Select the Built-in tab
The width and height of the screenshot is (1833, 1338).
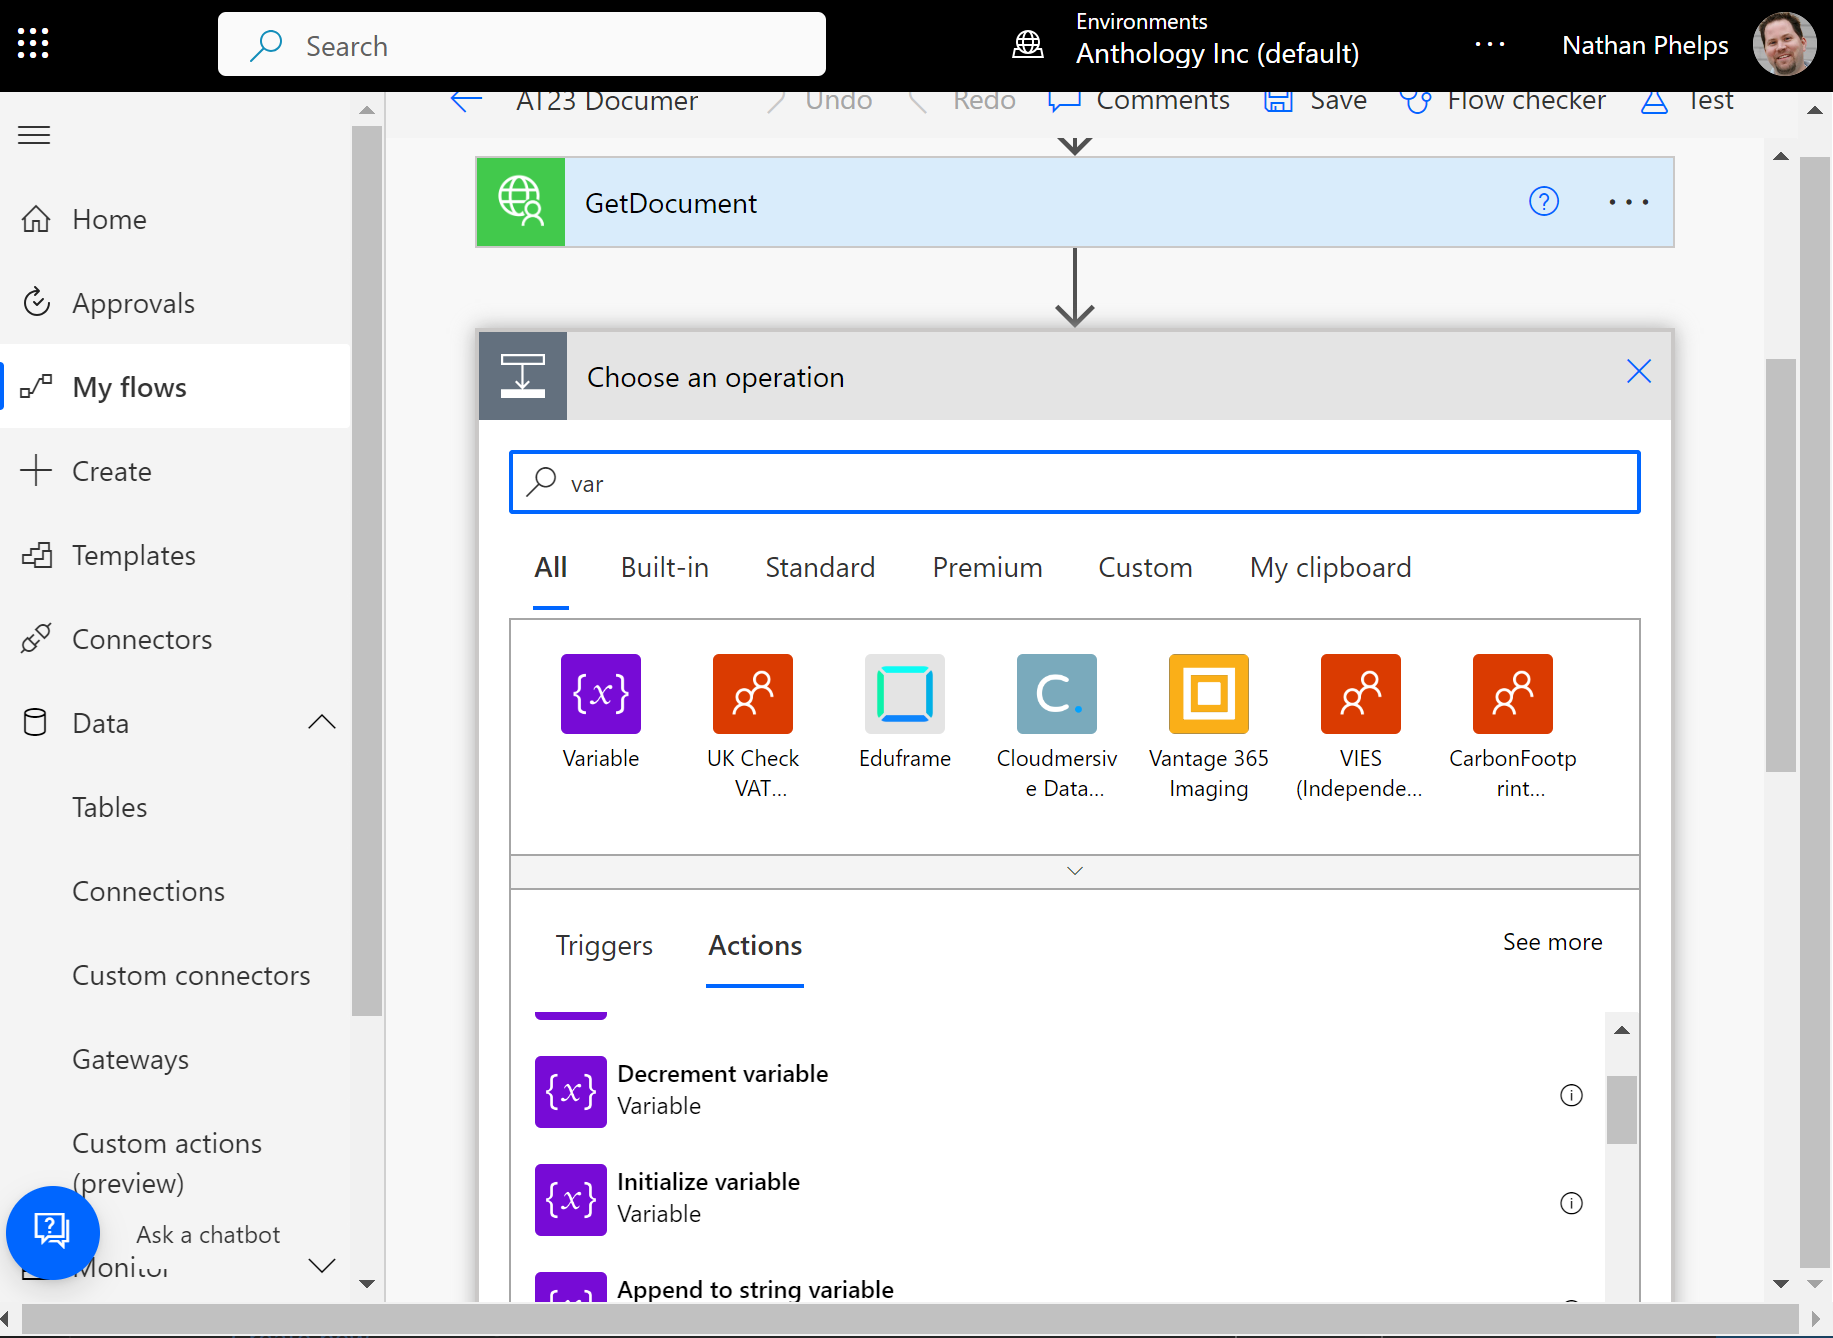click(664, 568)
